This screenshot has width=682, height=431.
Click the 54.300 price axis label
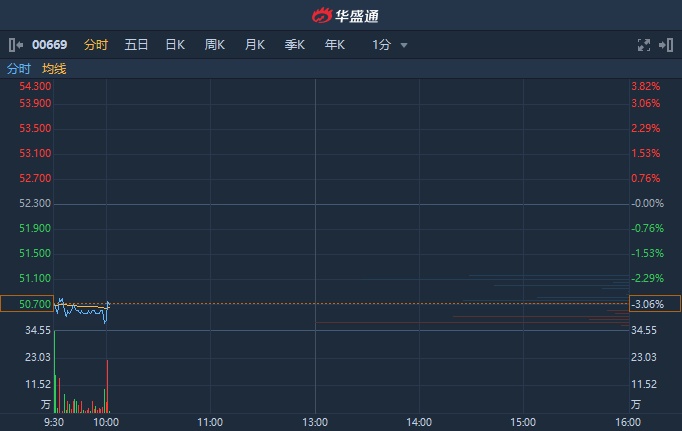pyautogui.click(x=35, y=86)
